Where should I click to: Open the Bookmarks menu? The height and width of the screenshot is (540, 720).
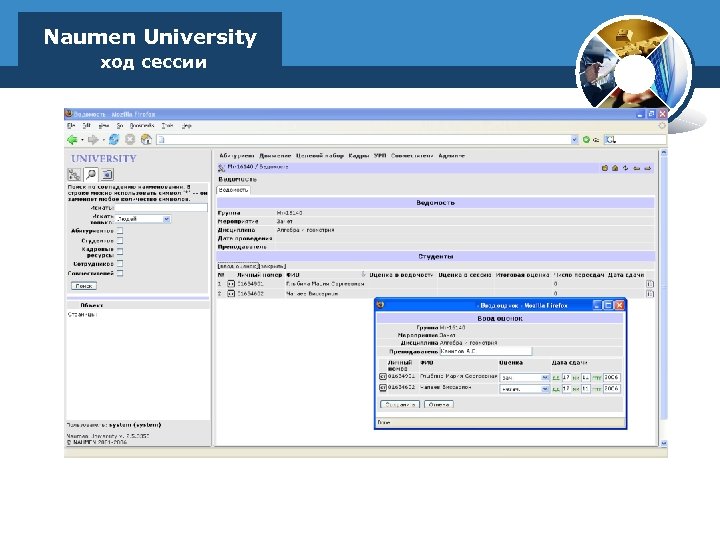pos(141,125)
